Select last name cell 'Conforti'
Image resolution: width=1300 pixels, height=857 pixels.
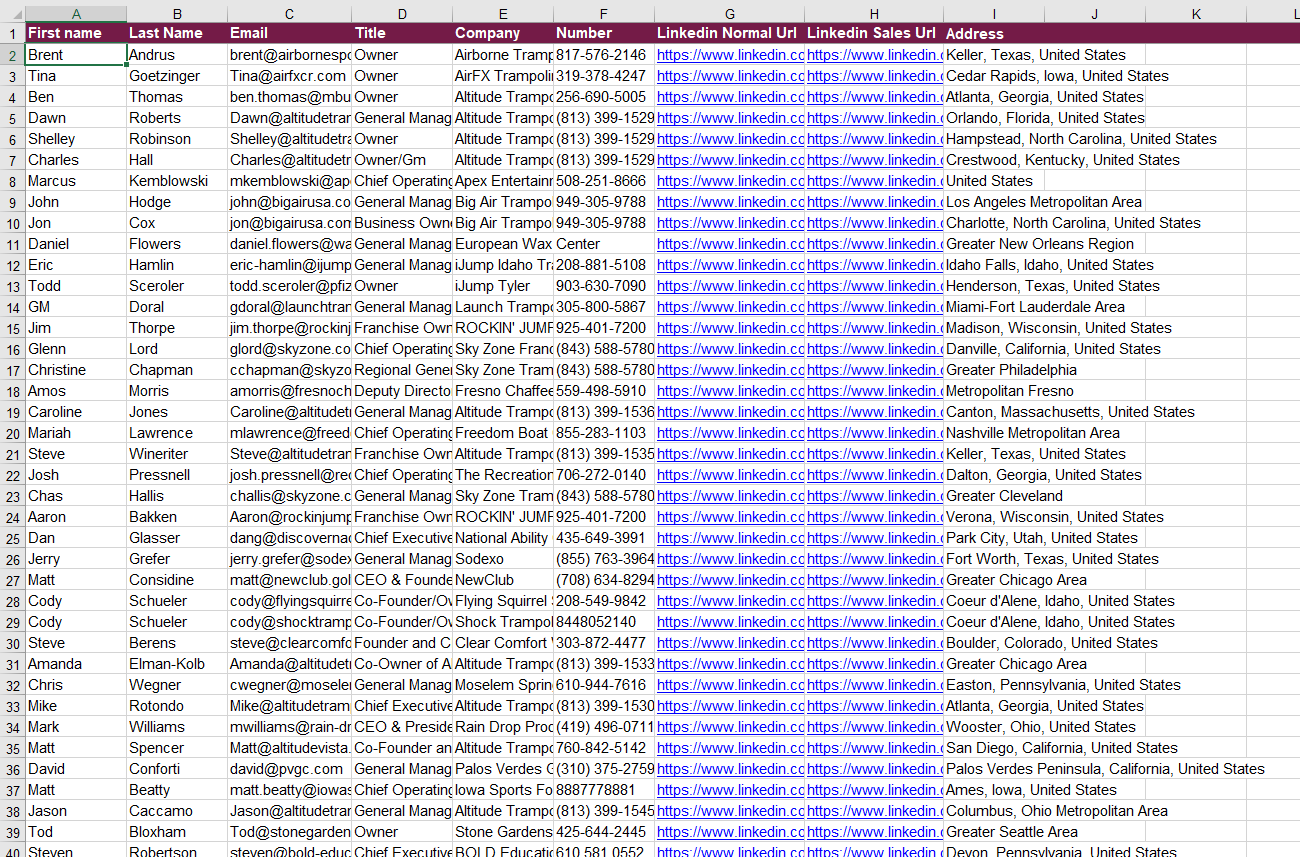[x=177, y=769]
